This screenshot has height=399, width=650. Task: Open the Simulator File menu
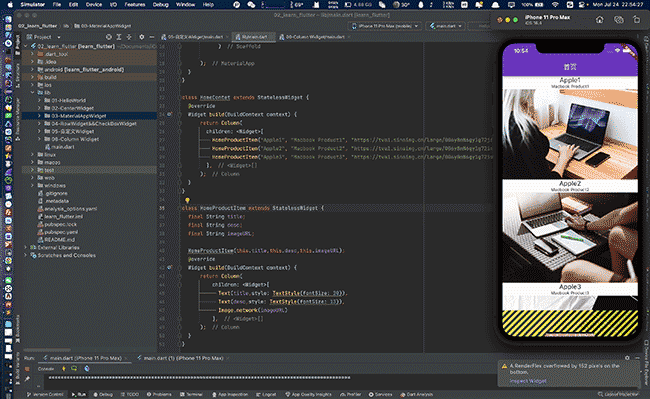coord(57,5)
